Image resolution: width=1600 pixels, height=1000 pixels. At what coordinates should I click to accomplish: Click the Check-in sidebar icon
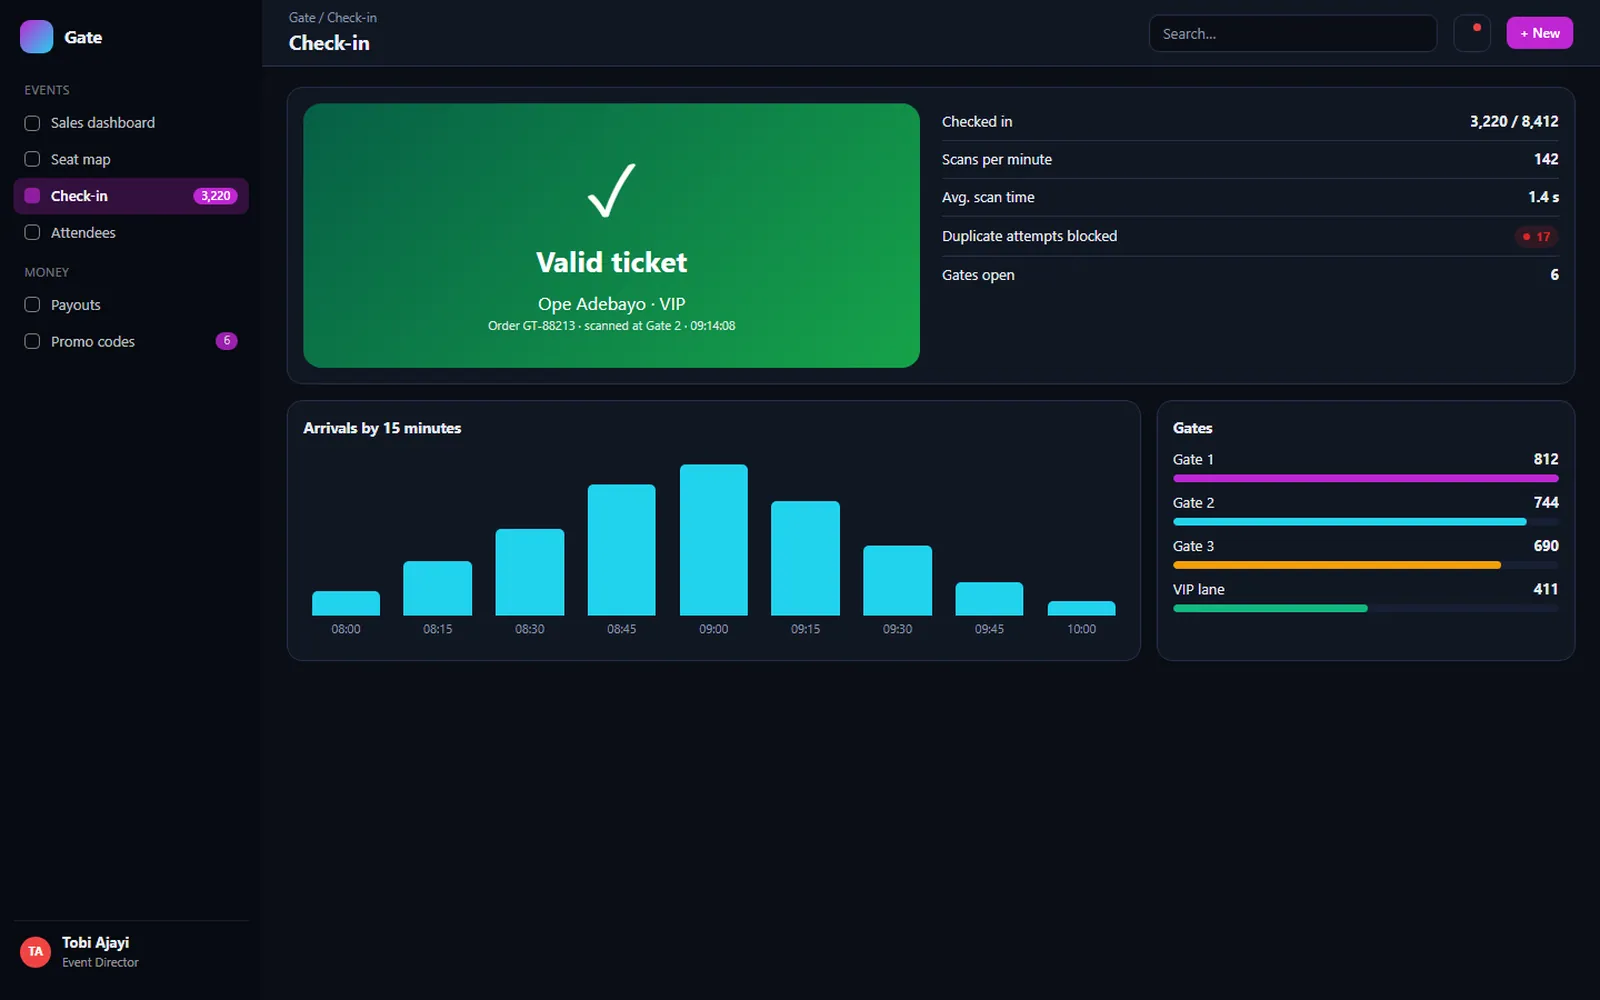point(32,196)
